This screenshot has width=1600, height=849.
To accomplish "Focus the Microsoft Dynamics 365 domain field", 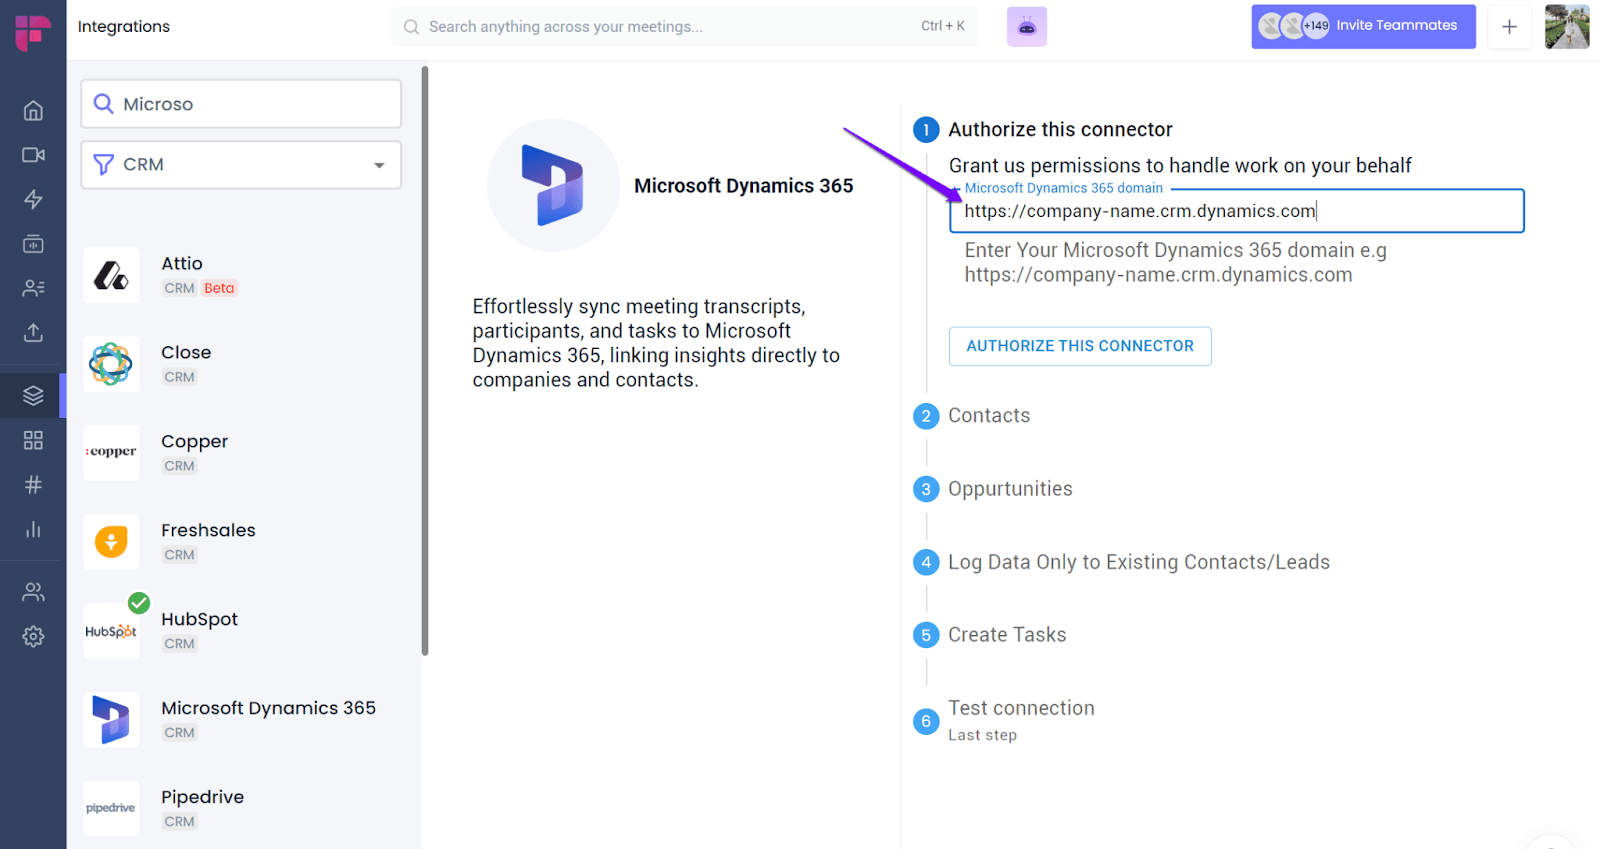I will 1236,211.
